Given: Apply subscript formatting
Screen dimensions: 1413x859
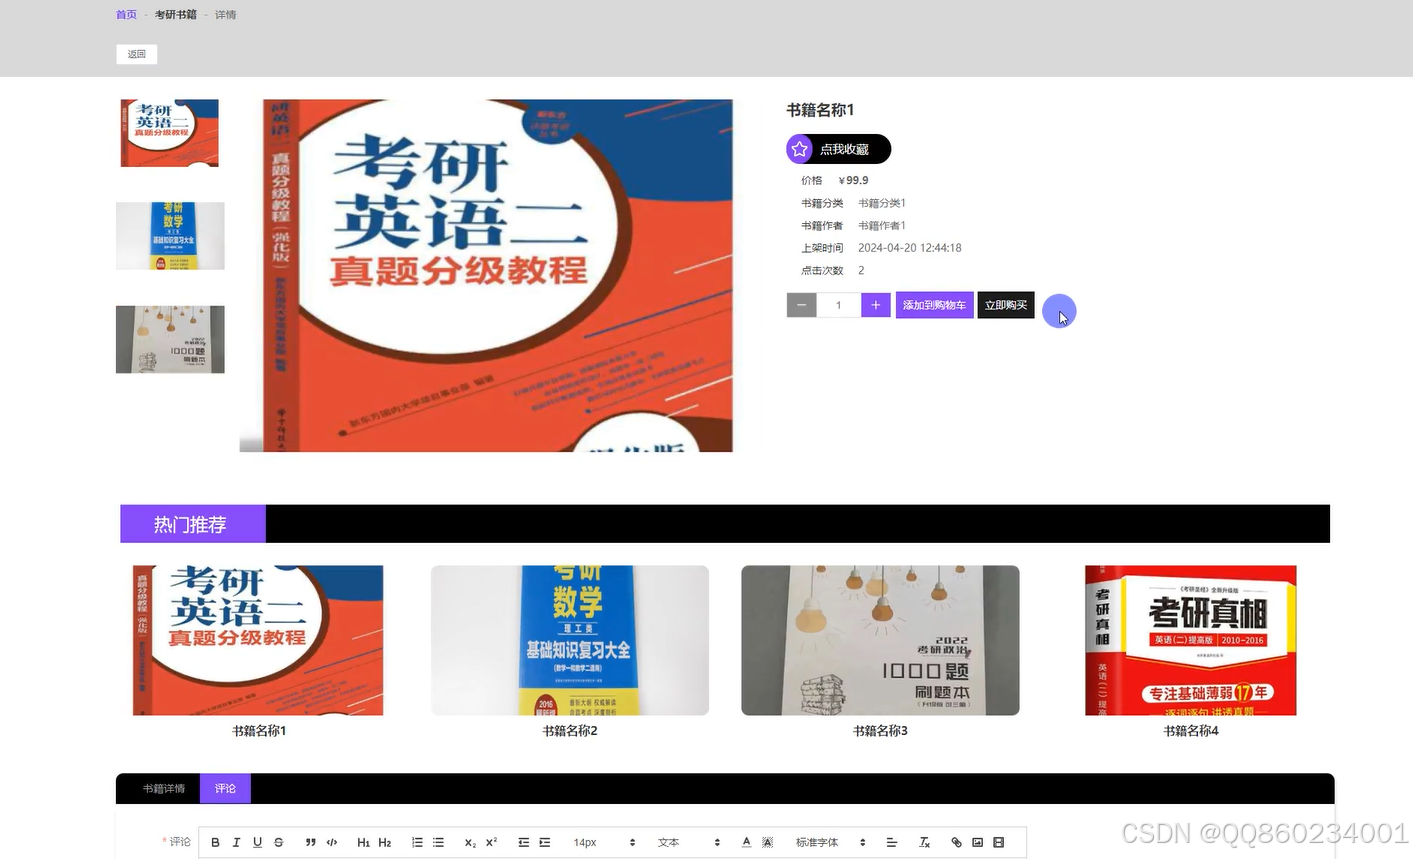Looking at the screenshot, I should pyautogui.click(x=470, y=842).
